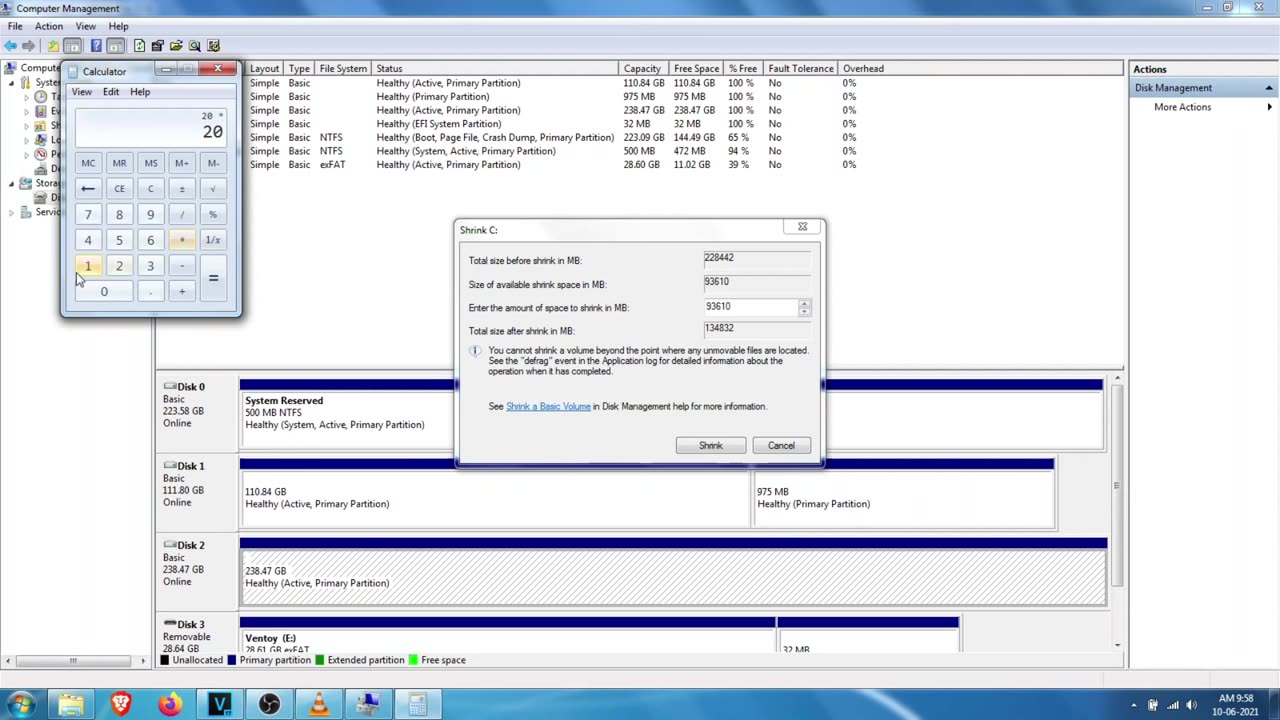Image resolution: width=1280 pixels, height=720 pixels.
Task: Open VLC media player from the taskbar
Action: [x=319, y=704]
